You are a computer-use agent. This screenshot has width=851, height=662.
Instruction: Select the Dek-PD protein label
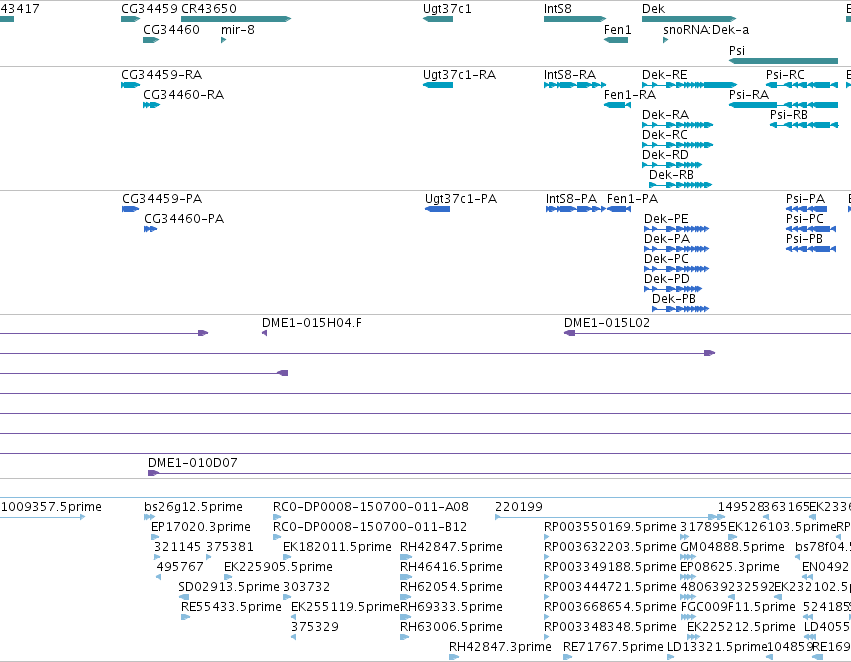pyautogui.click(x=666, y=279)
